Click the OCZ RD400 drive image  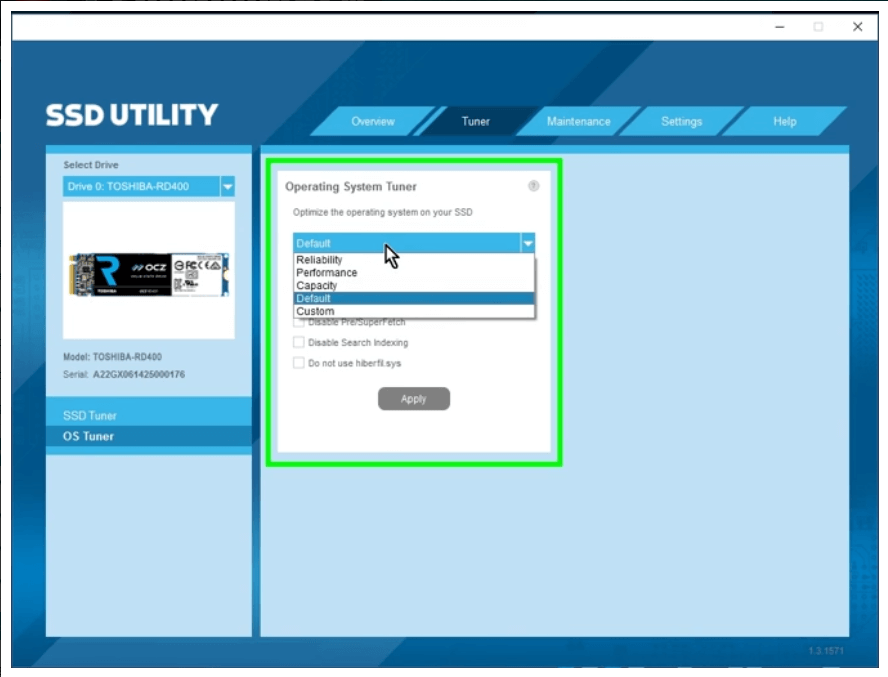click(x=149, y=275)
